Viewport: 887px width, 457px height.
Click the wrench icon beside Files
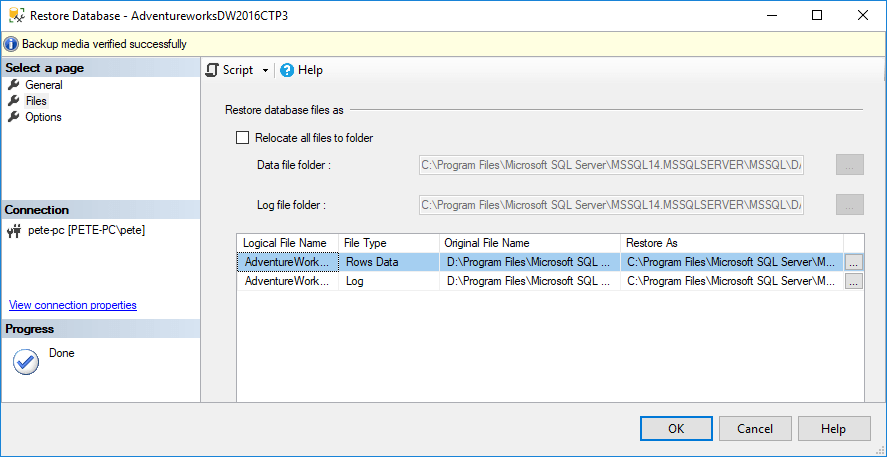[x=14, y=101]
